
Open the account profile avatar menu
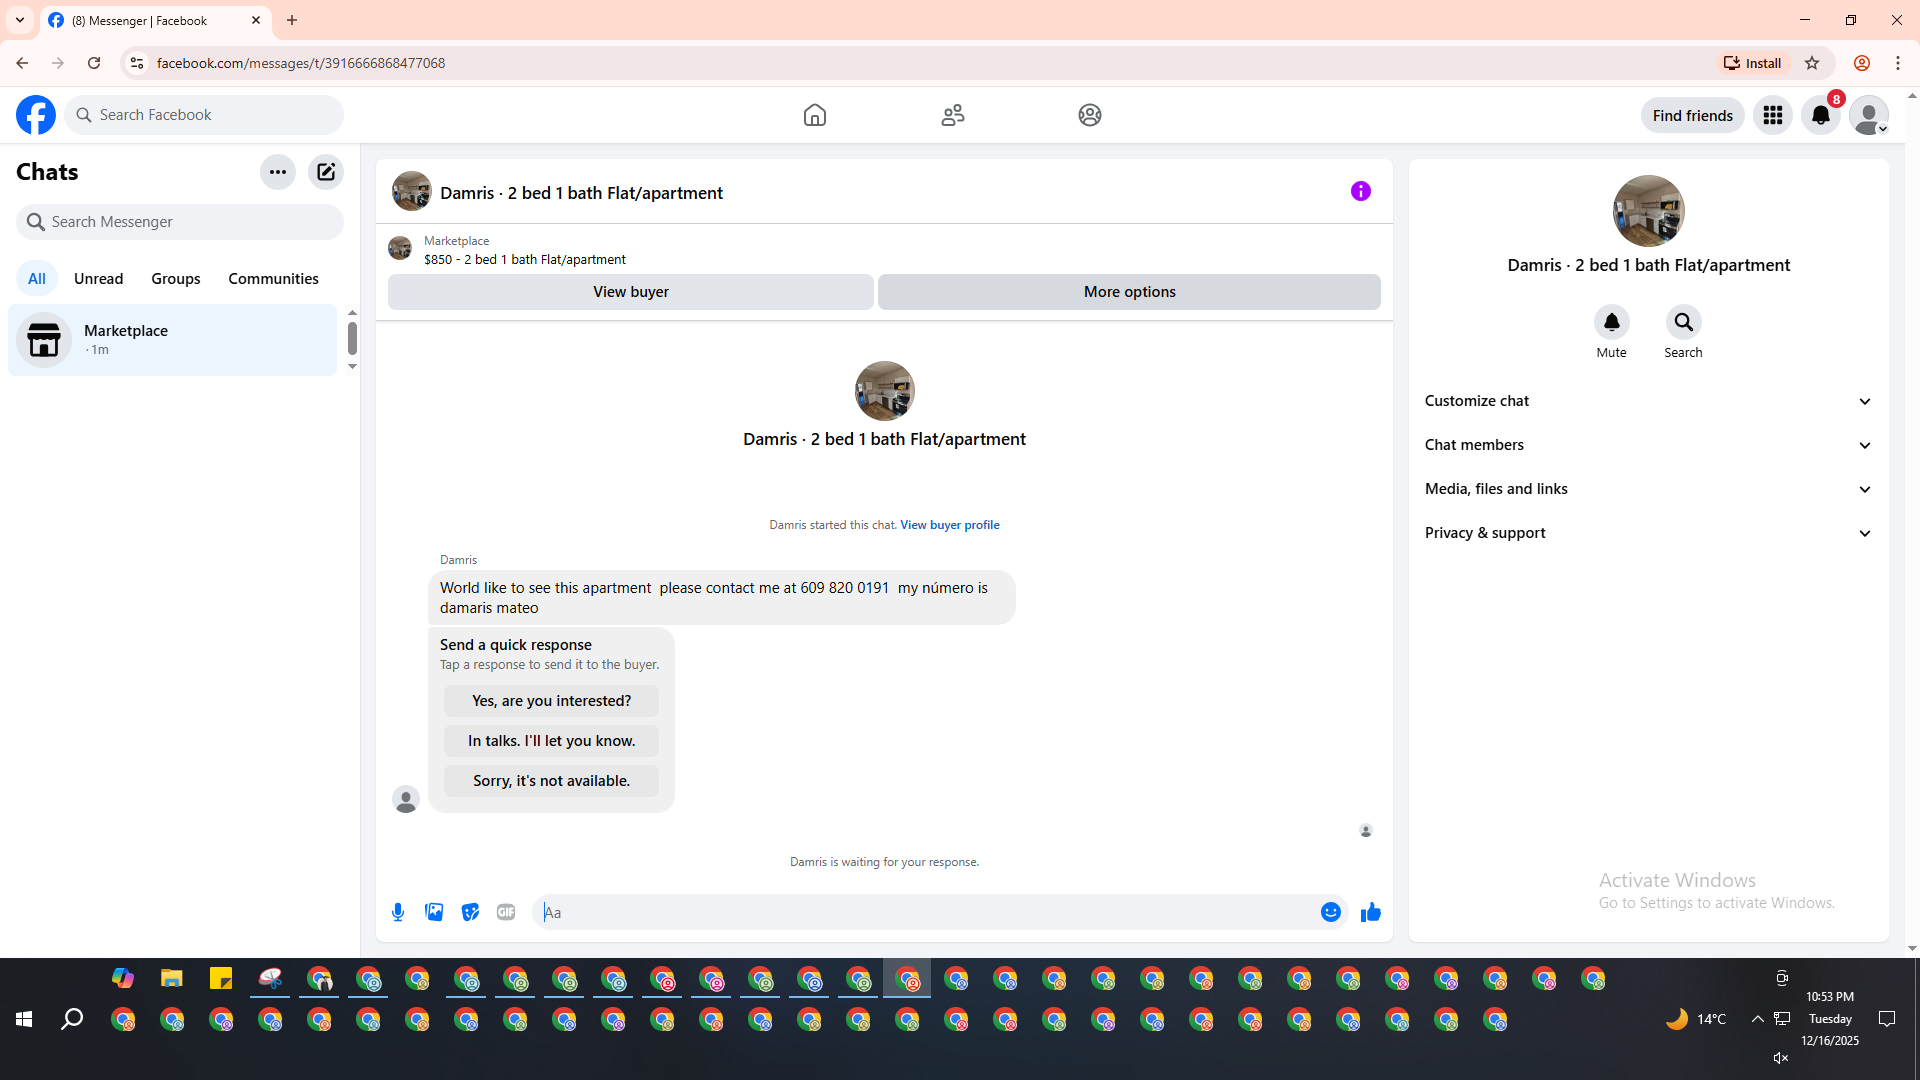1869,115
